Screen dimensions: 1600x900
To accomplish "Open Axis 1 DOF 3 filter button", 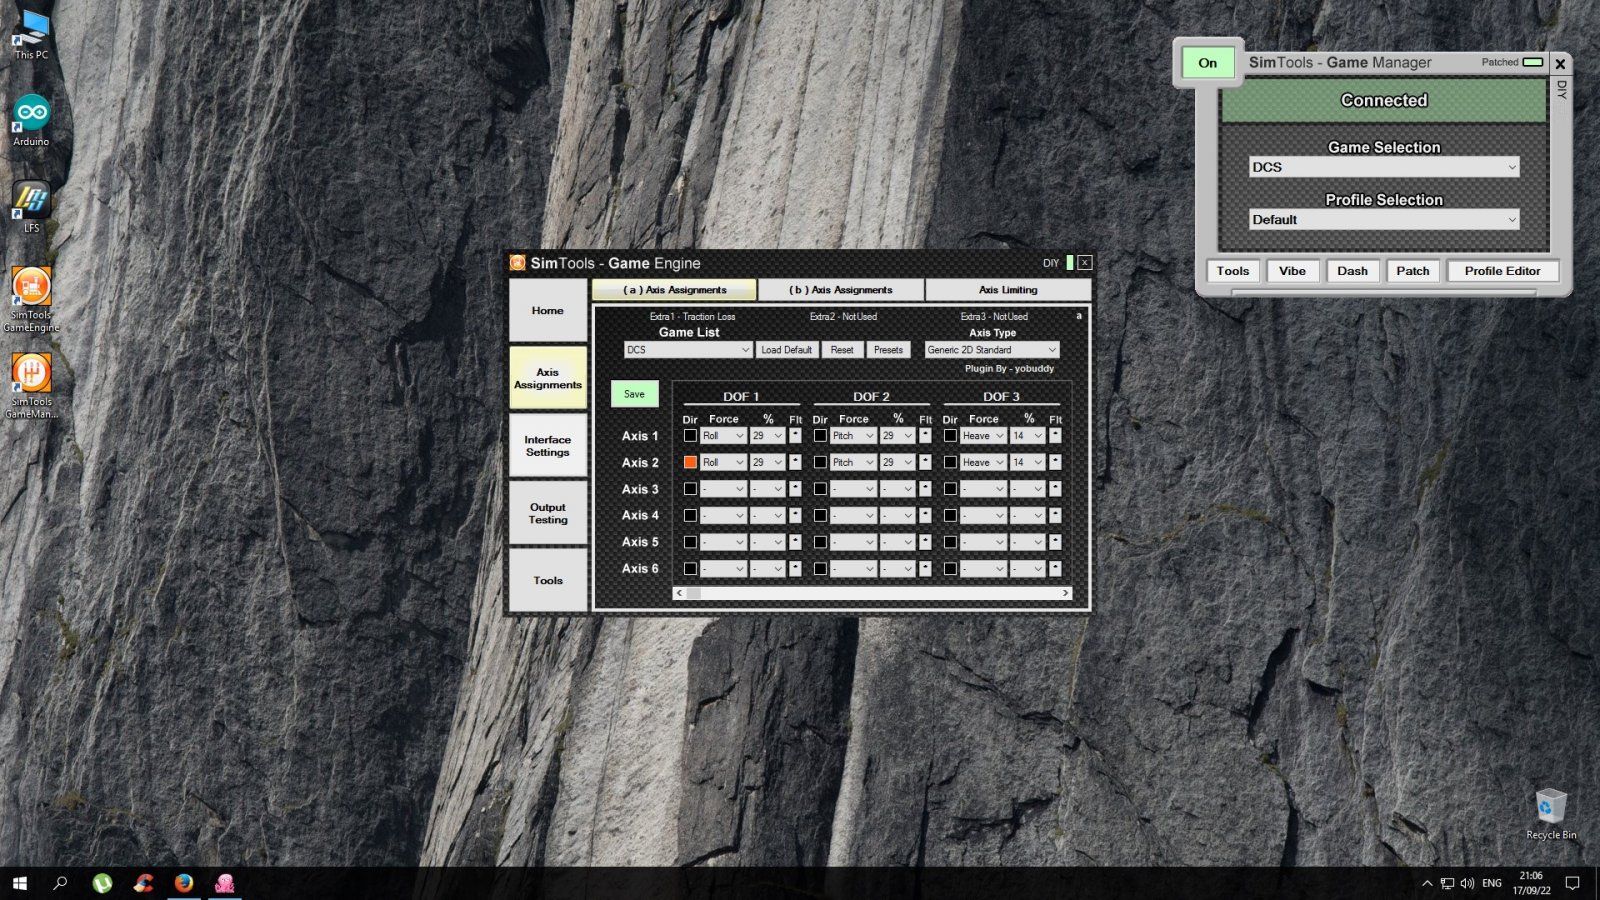I will point(1055,435).
